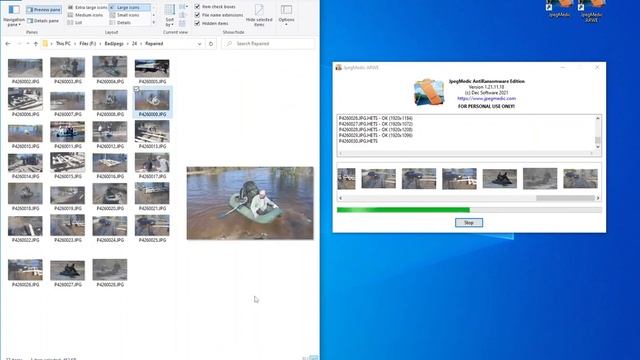Open the Recent locations dropdown arrow
This screenshot has width=640, height=360.
28,44
